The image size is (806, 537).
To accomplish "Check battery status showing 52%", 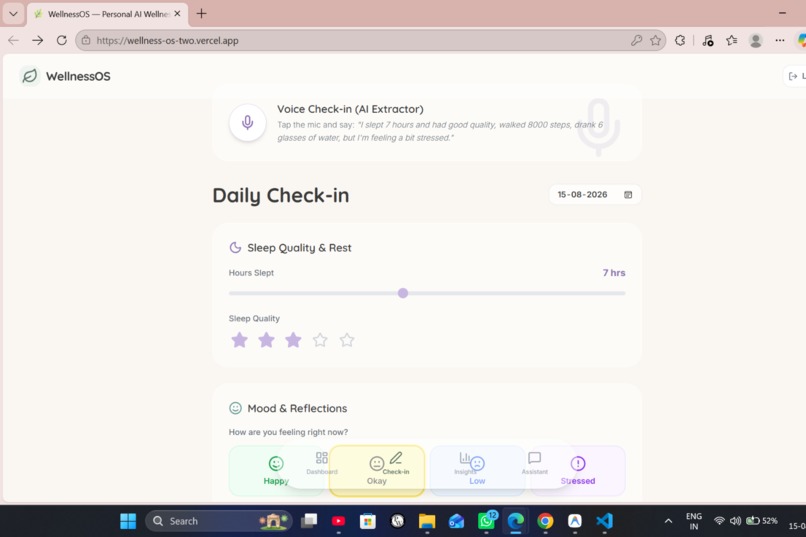I will coord(762,521).
